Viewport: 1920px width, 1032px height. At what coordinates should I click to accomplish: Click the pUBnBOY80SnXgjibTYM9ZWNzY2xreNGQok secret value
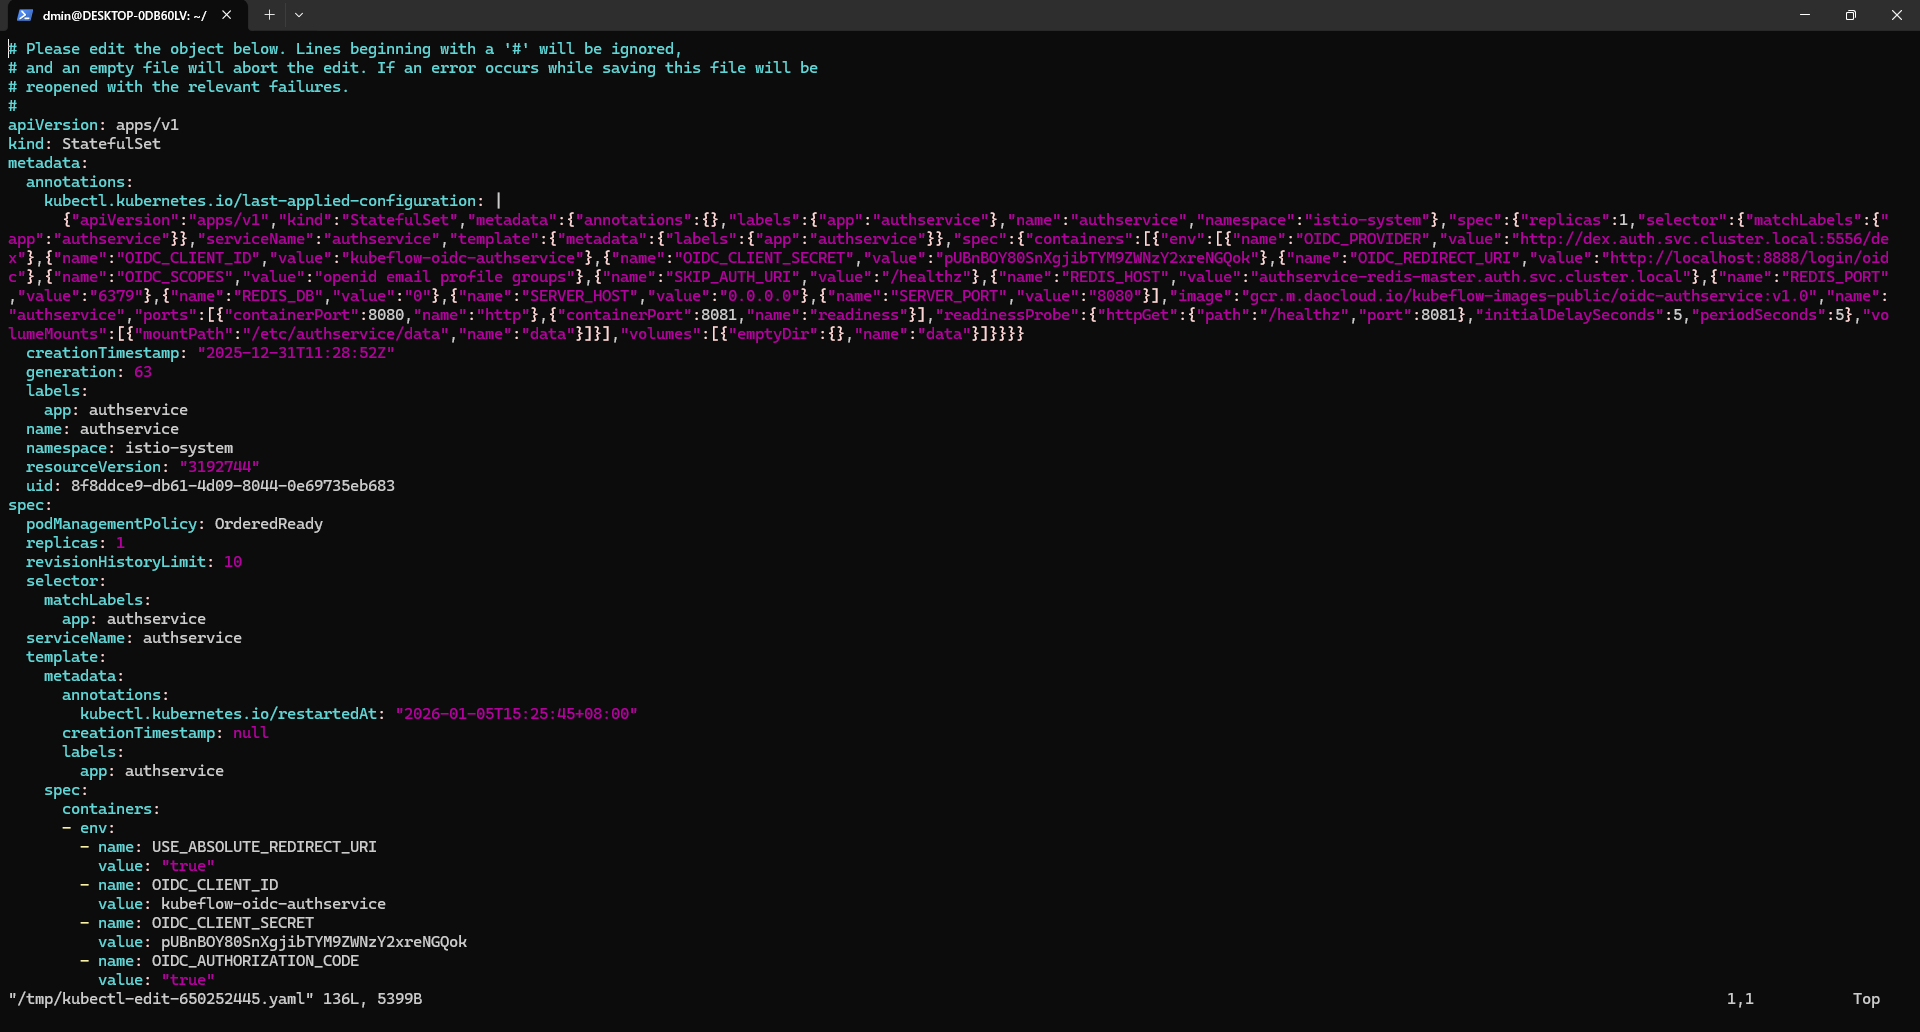(x=314, y=942)
